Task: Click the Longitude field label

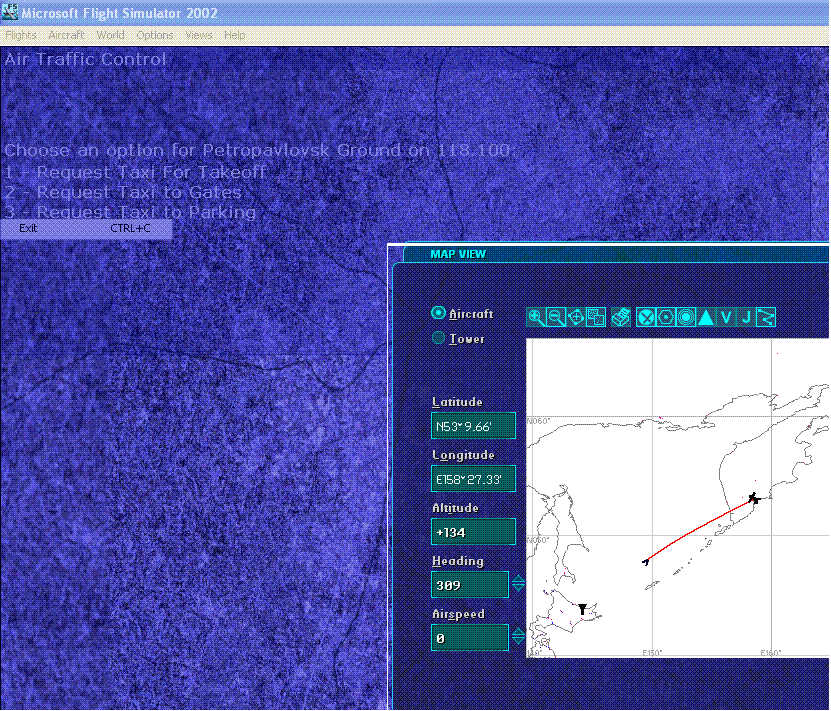Action: [463, 455]
